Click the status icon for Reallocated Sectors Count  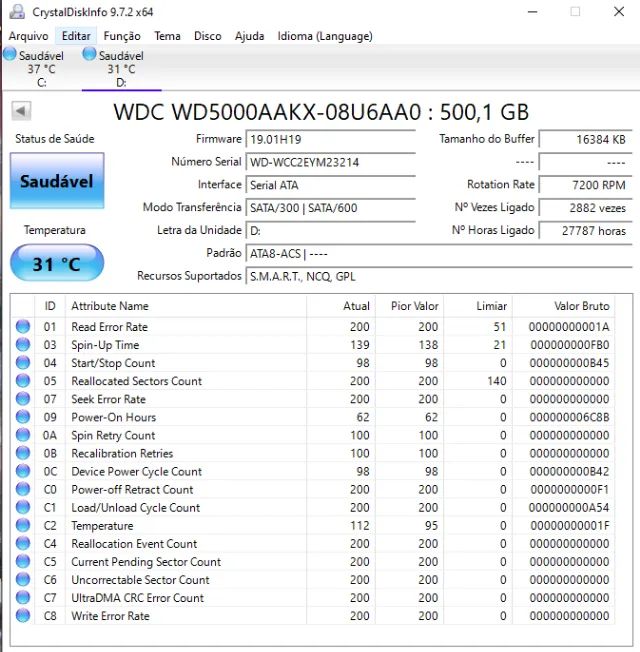(23, 380)
